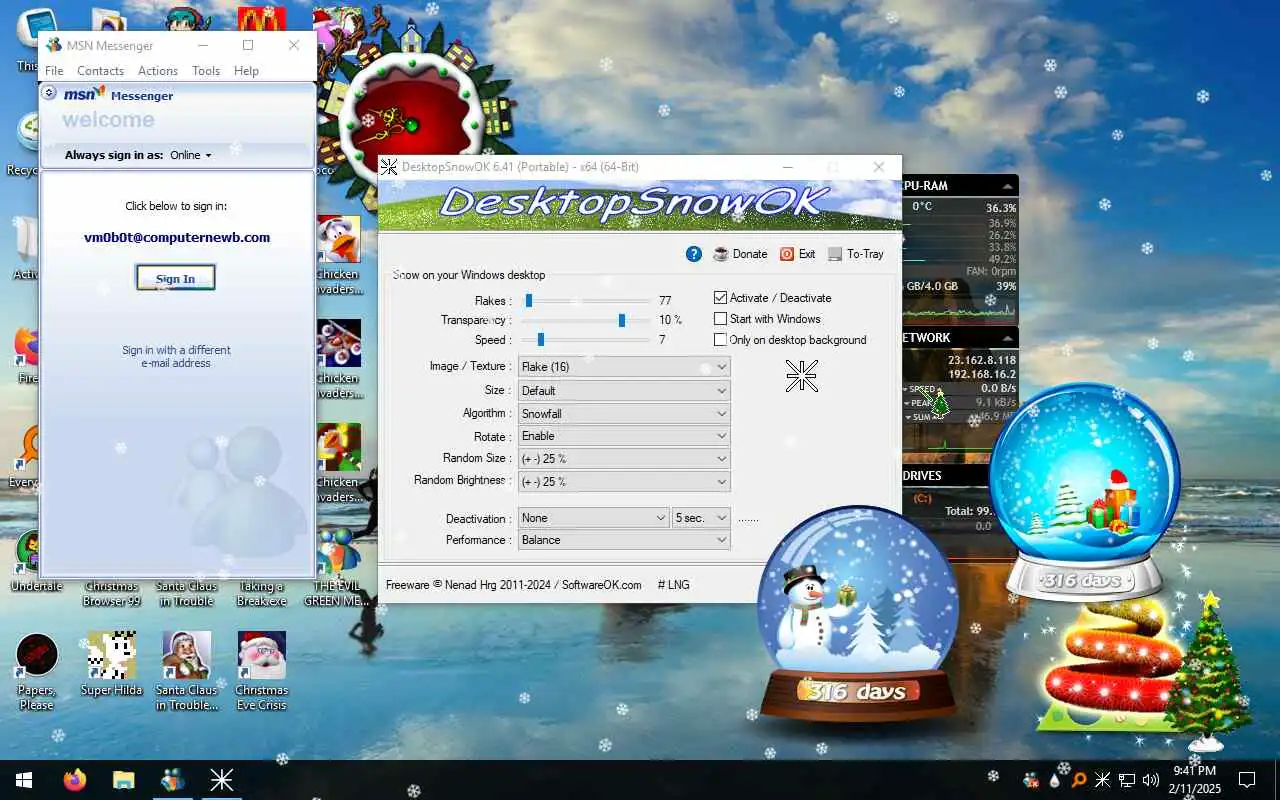Switch to DesktopSnowOK snowflake taskbar button
The image size is (1280, 800).
[221, 780]
